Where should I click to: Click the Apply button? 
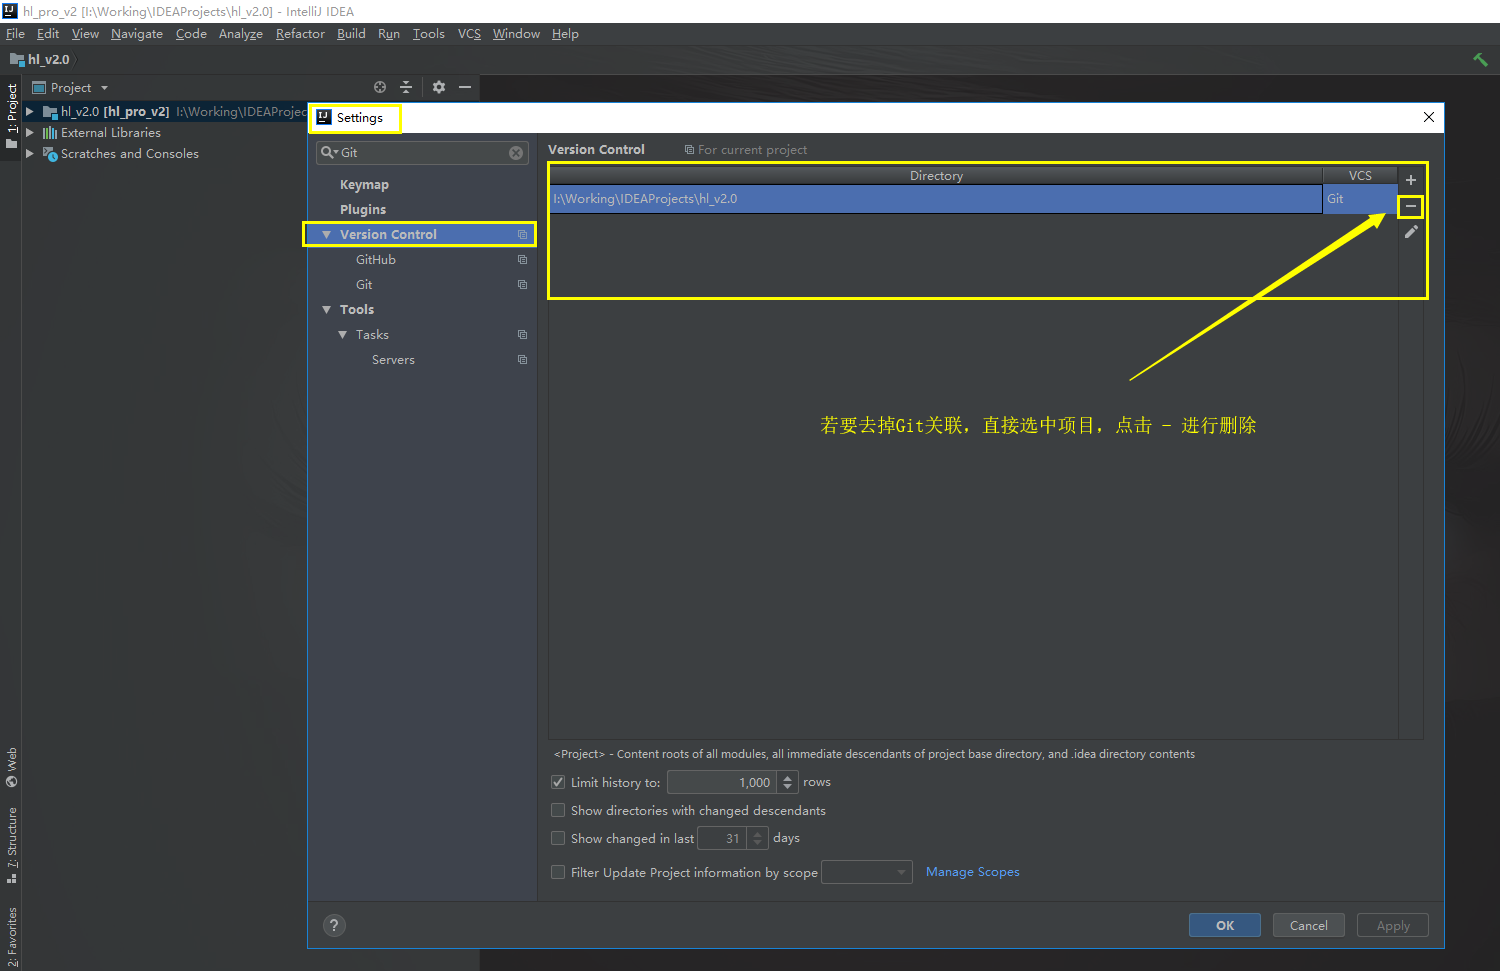pyautogui.click(x=1393, y=925)
